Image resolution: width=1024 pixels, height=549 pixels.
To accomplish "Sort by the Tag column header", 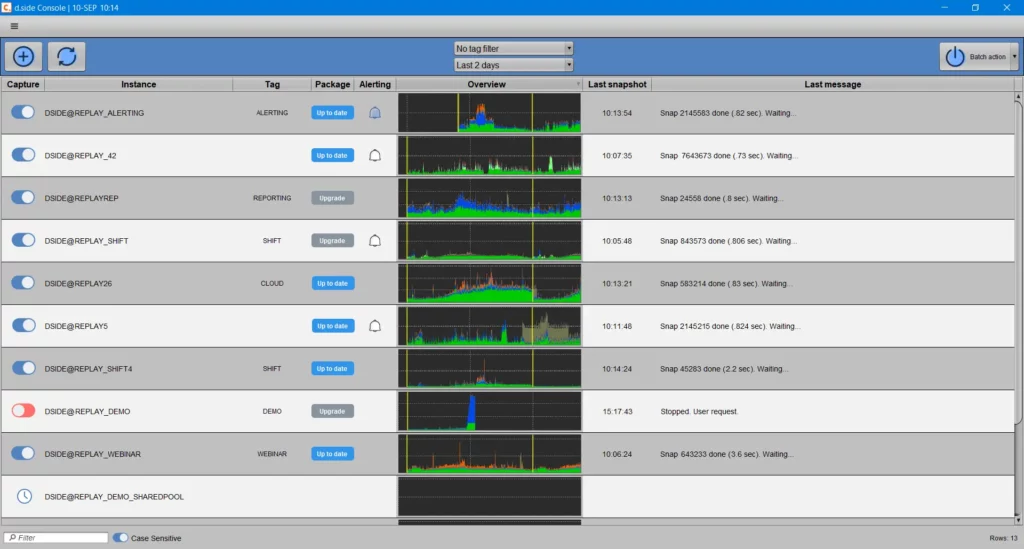I will coord(272,84).
